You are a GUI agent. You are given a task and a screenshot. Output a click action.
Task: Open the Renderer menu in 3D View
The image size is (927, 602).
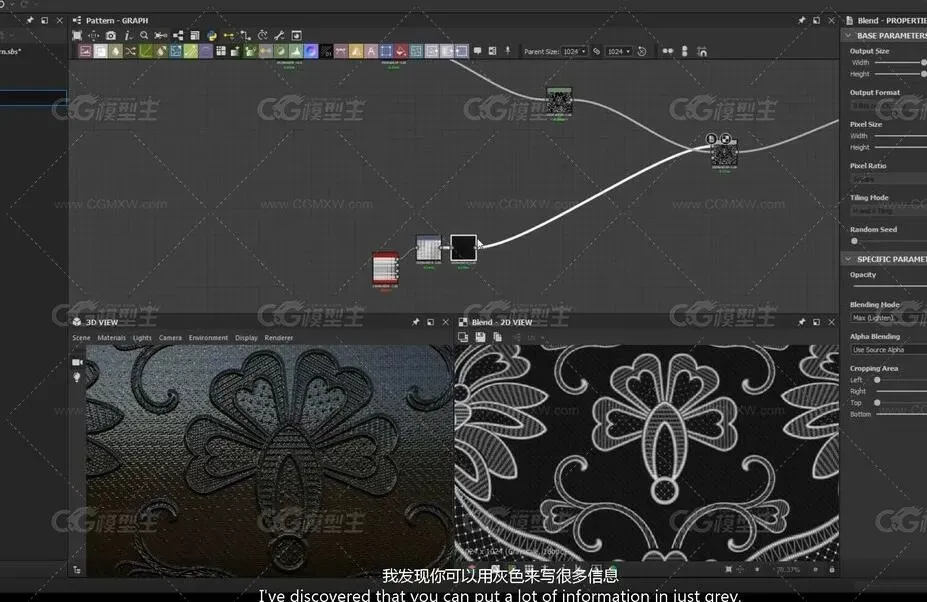(279, 338)
